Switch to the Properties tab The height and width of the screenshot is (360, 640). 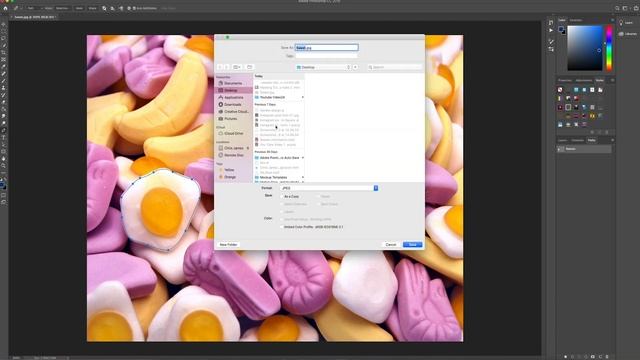(565, 80)
